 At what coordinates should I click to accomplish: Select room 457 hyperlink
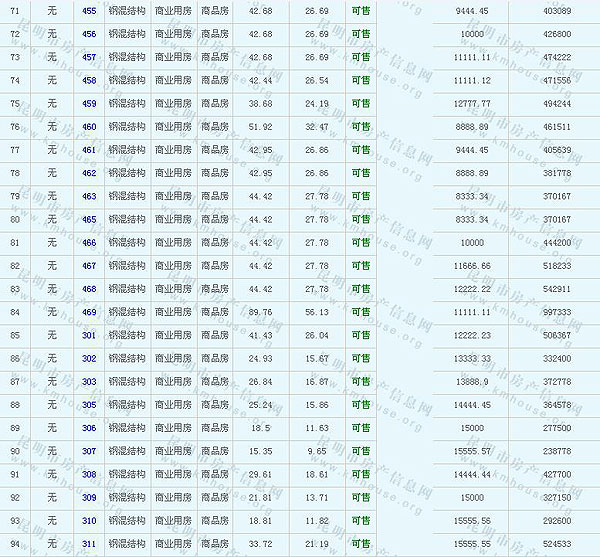[90, 58]
